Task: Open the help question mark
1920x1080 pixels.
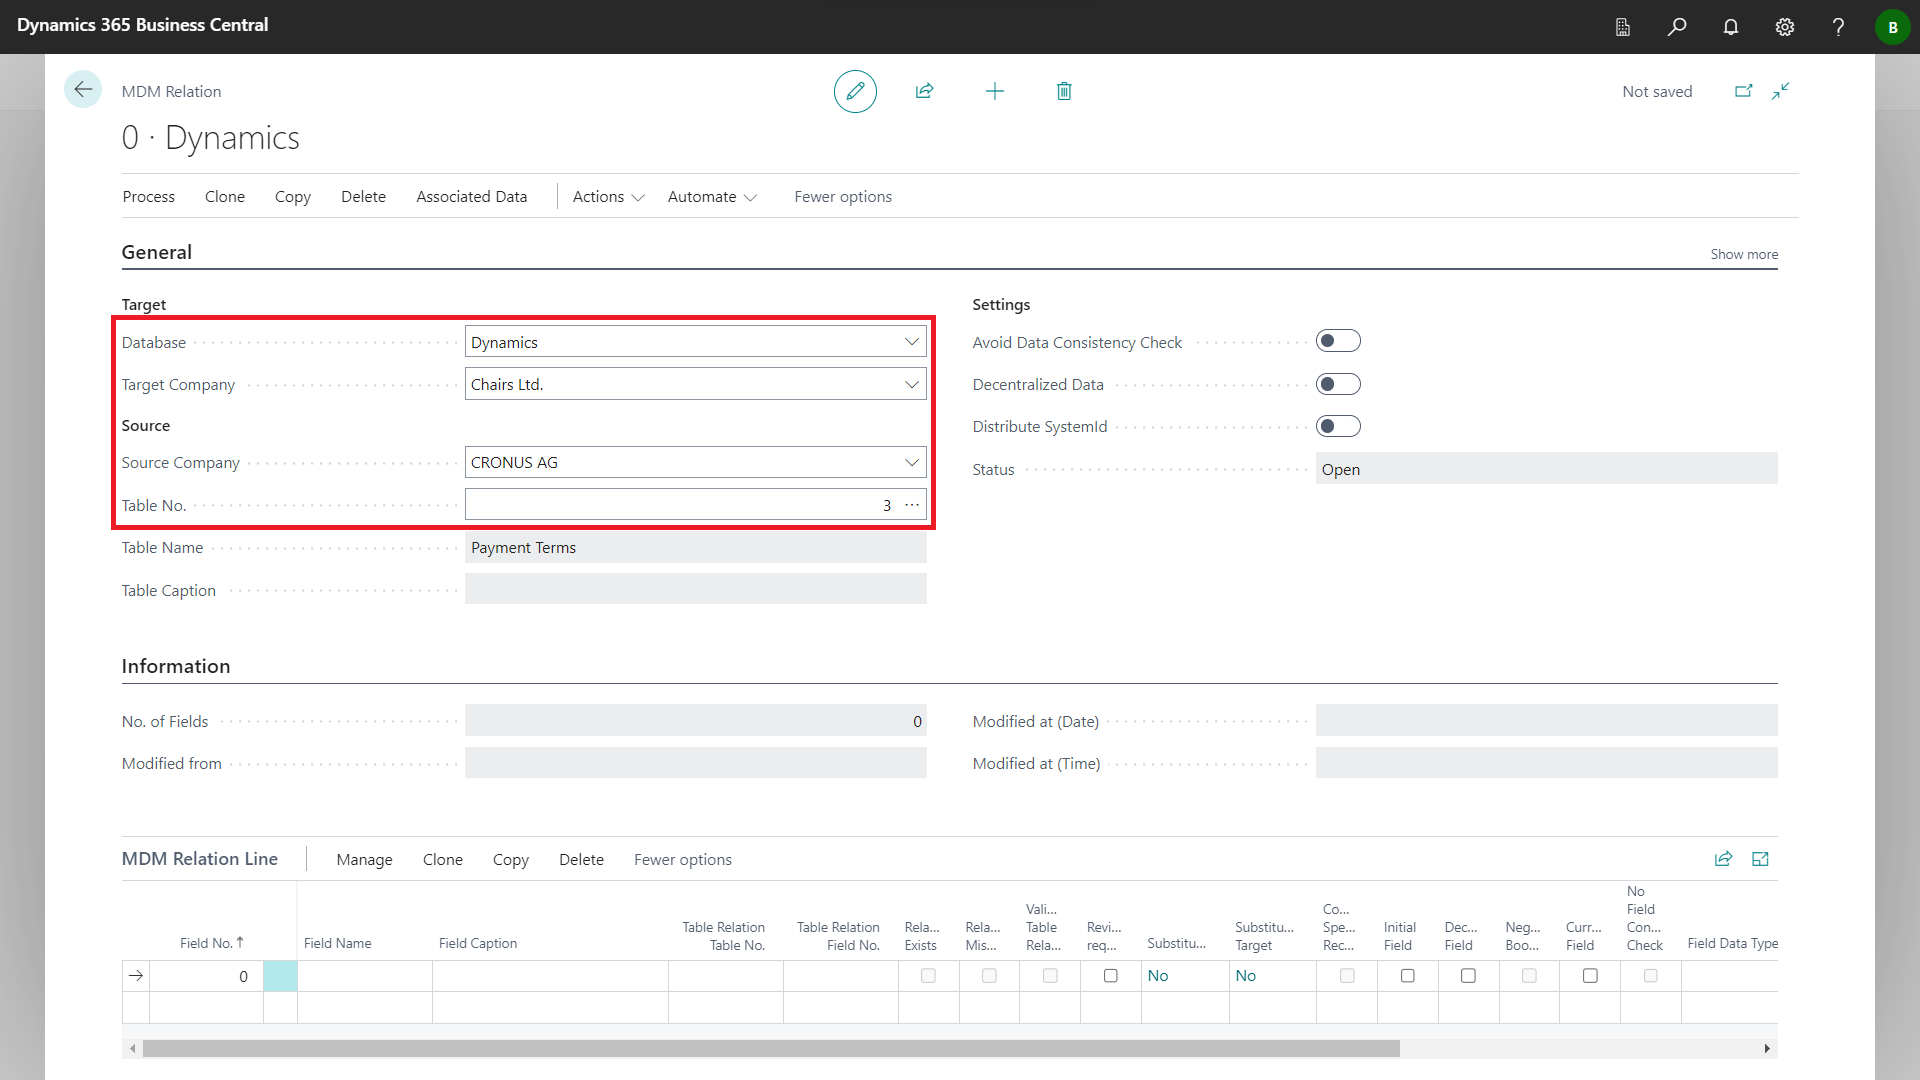Action: click(x=1838, y=27)
